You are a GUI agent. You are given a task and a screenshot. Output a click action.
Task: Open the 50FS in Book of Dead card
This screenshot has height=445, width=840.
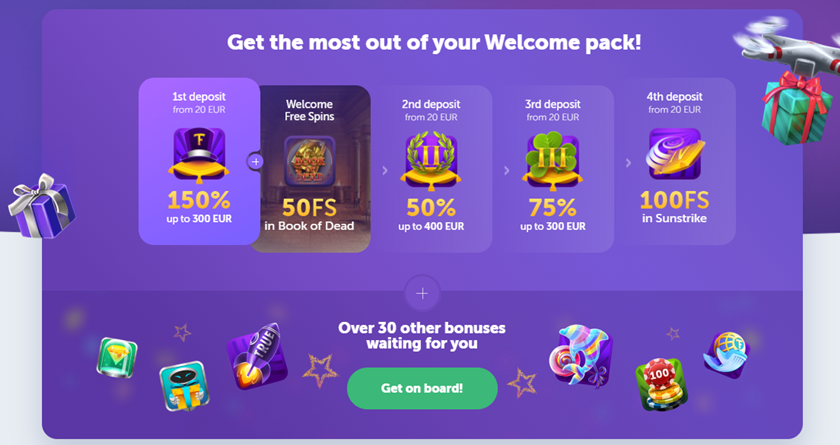[310, 169]
